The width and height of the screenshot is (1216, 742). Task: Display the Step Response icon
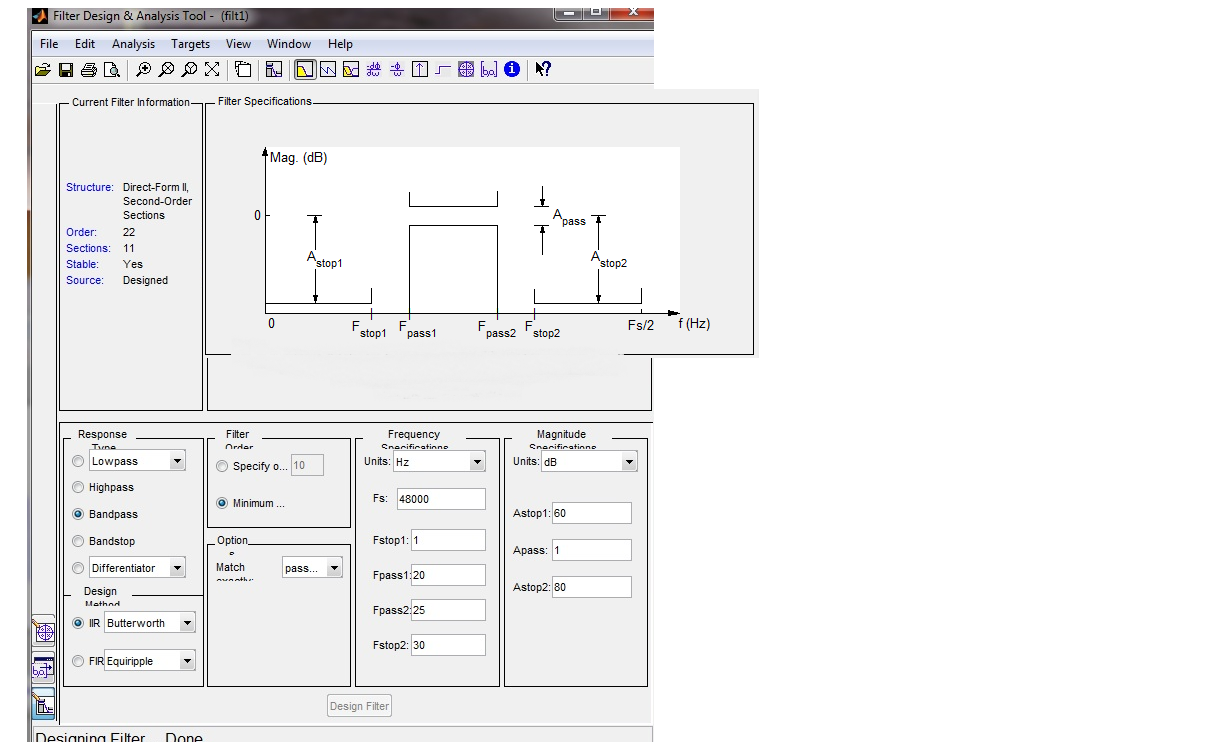tap(443, 69)
